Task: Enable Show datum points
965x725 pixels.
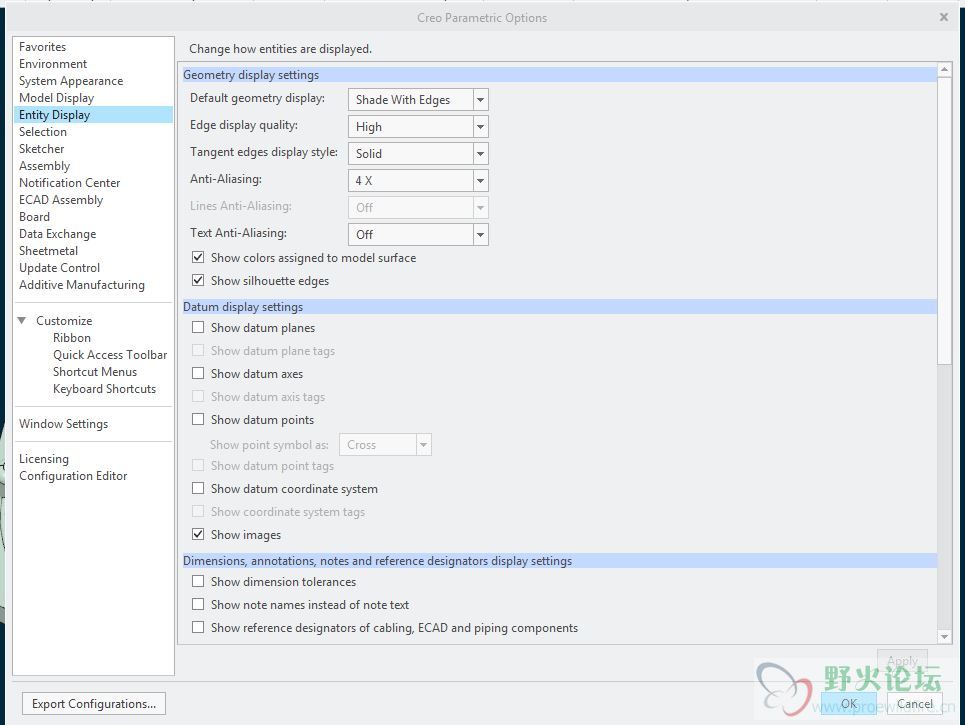Action: 198,420
